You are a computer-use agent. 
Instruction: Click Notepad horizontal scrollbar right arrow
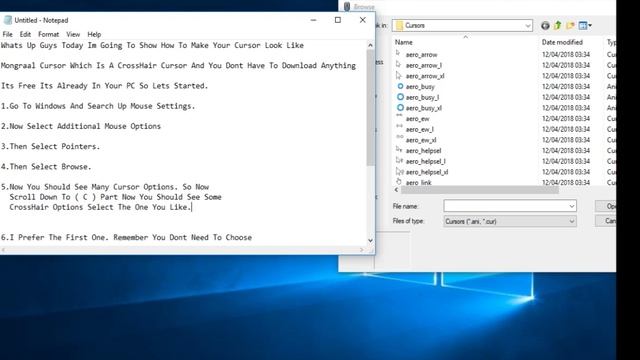tap(362, 250)
